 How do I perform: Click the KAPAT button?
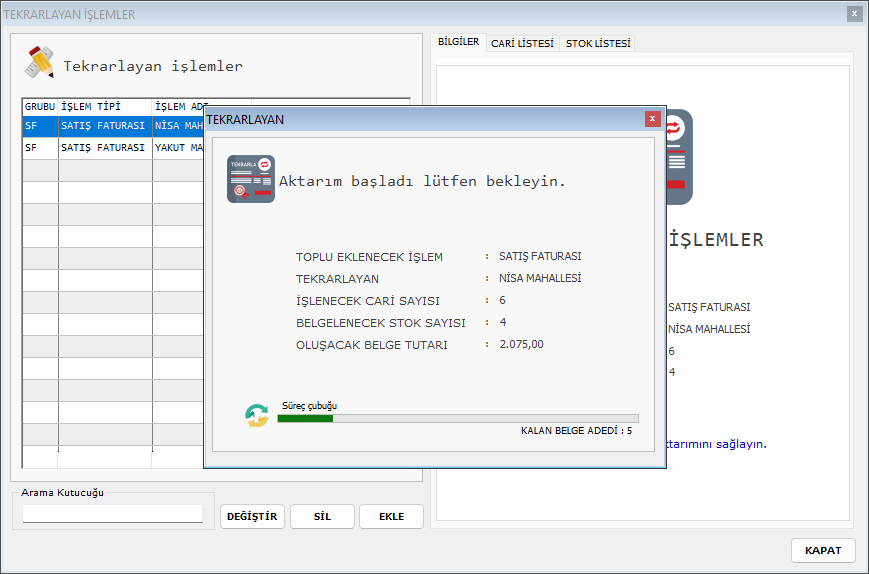823,550
